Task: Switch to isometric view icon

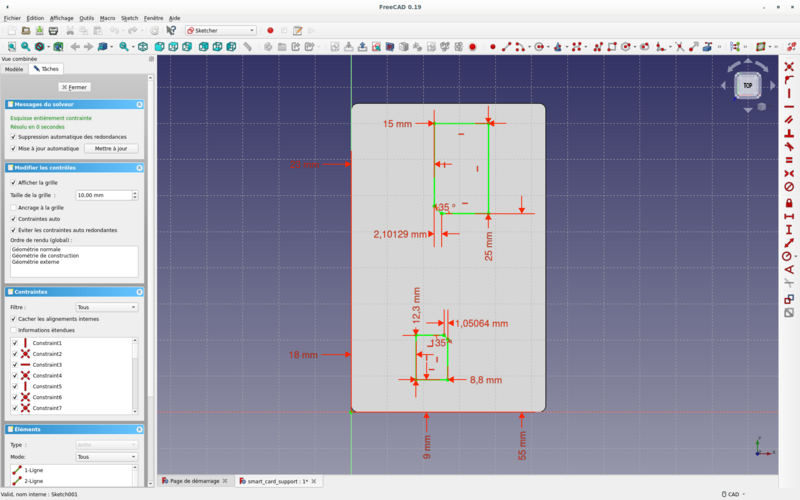Action: click(x=143, y=47)
